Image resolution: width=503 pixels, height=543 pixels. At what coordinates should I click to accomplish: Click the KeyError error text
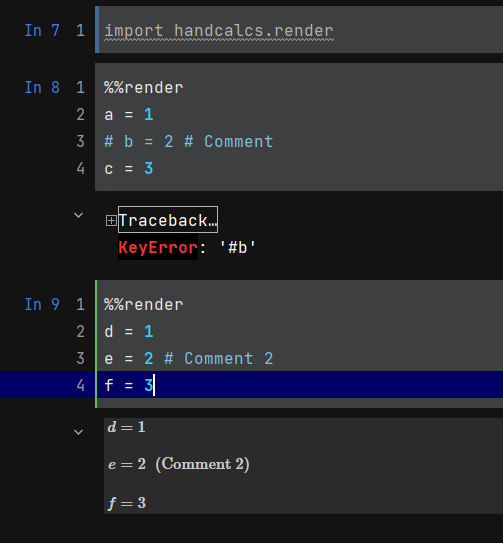(x=158, y=247)
